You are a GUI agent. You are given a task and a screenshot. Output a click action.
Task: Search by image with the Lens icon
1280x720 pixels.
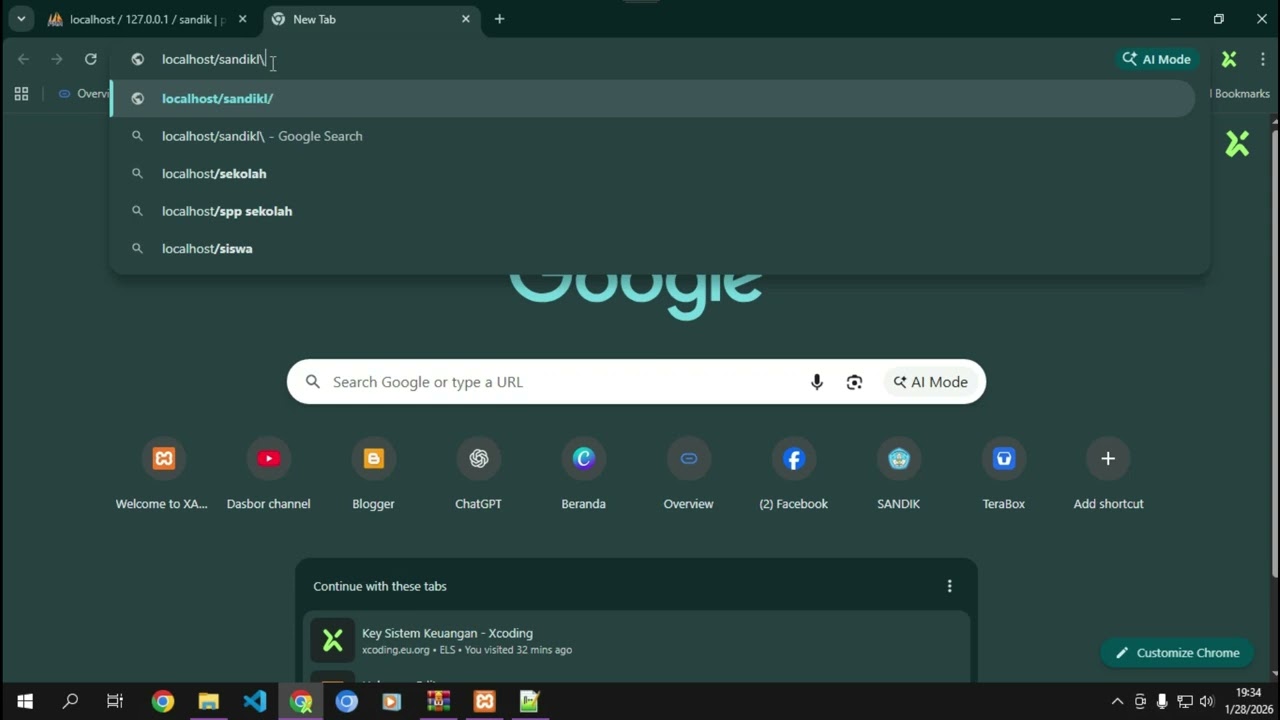point(854,382)
